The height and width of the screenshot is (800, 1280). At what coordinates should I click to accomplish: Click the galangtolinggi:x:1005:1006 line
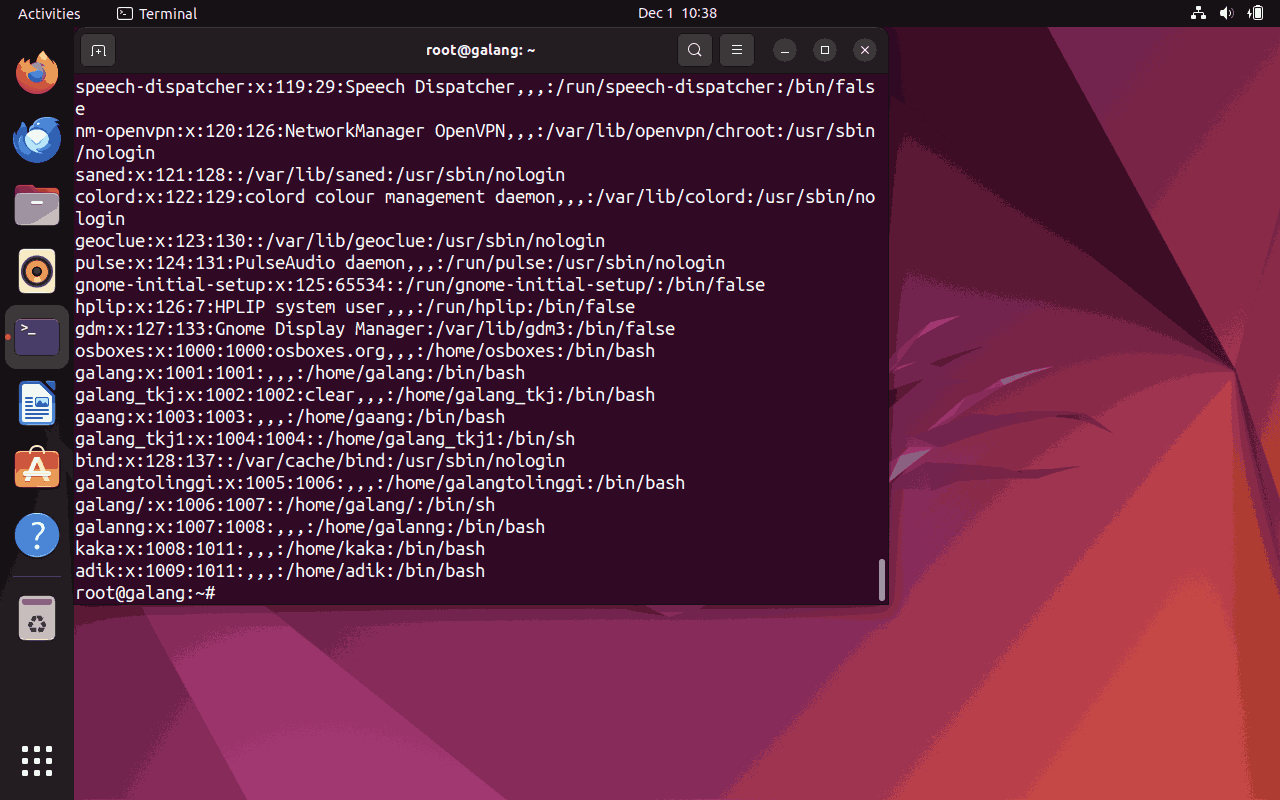pos(380,483)
